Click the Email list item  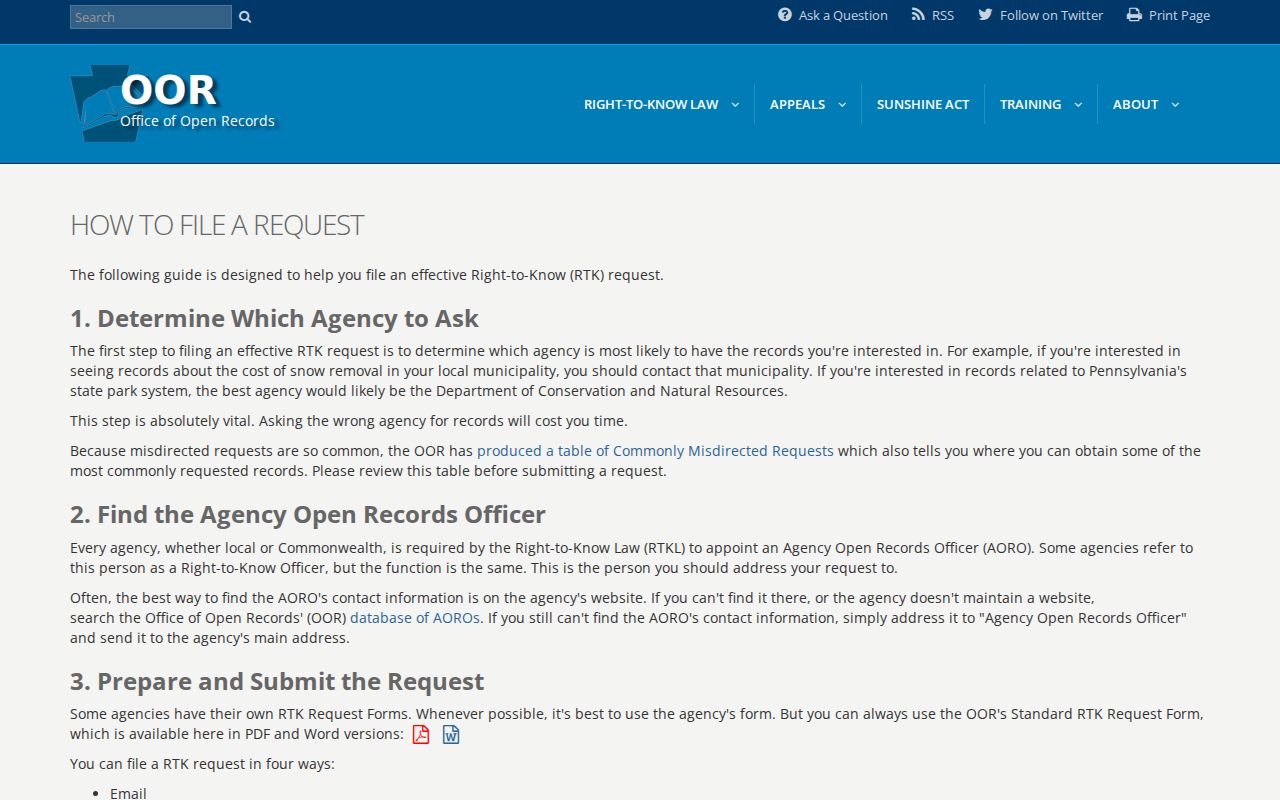pos(128,793)
